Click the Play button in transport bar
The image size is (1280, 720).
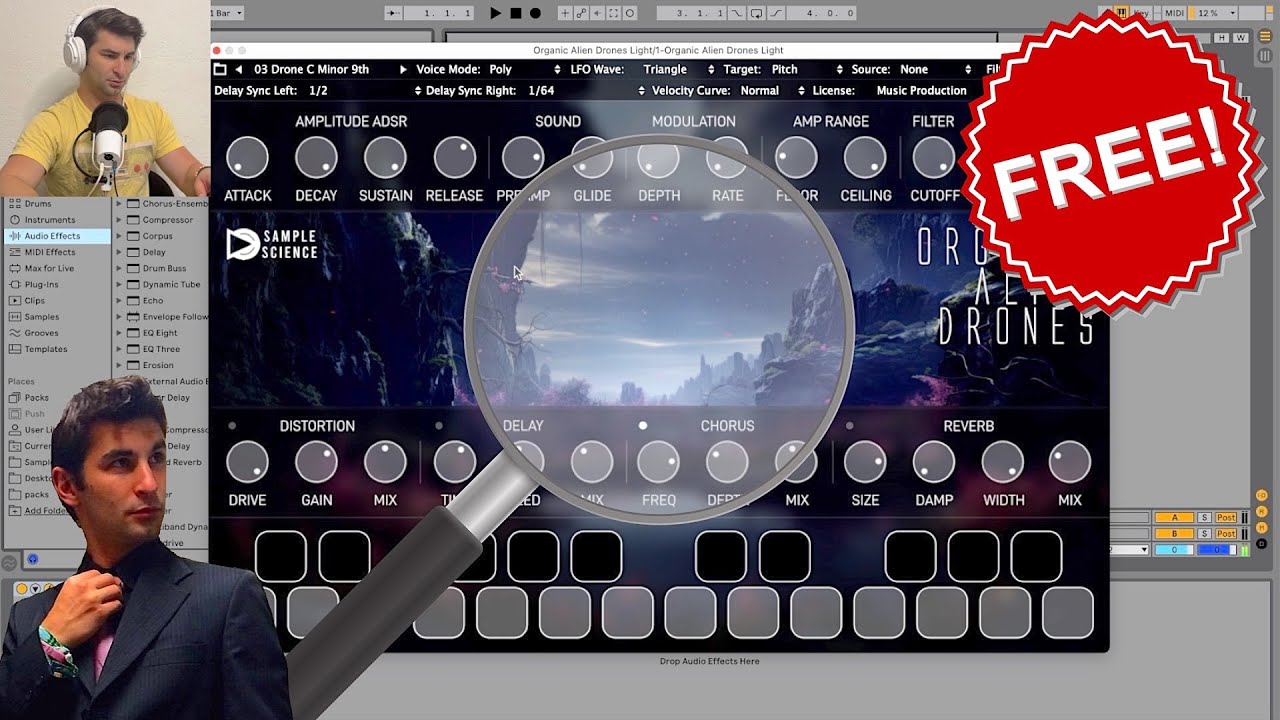(x=496, y=13)
